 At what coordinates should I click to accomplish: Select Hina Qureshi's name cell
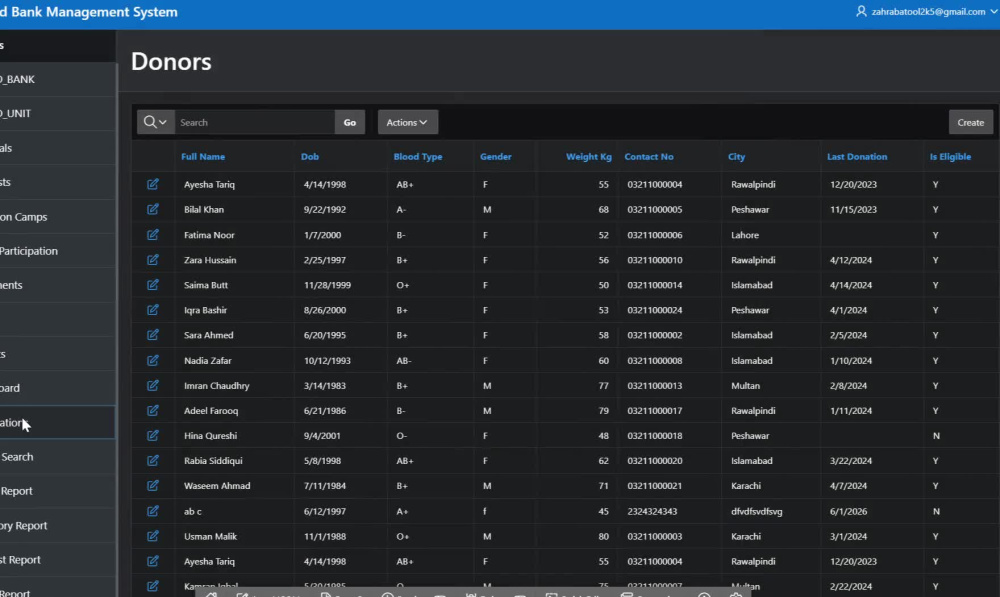pyautogui.click(x=210, y=436)
